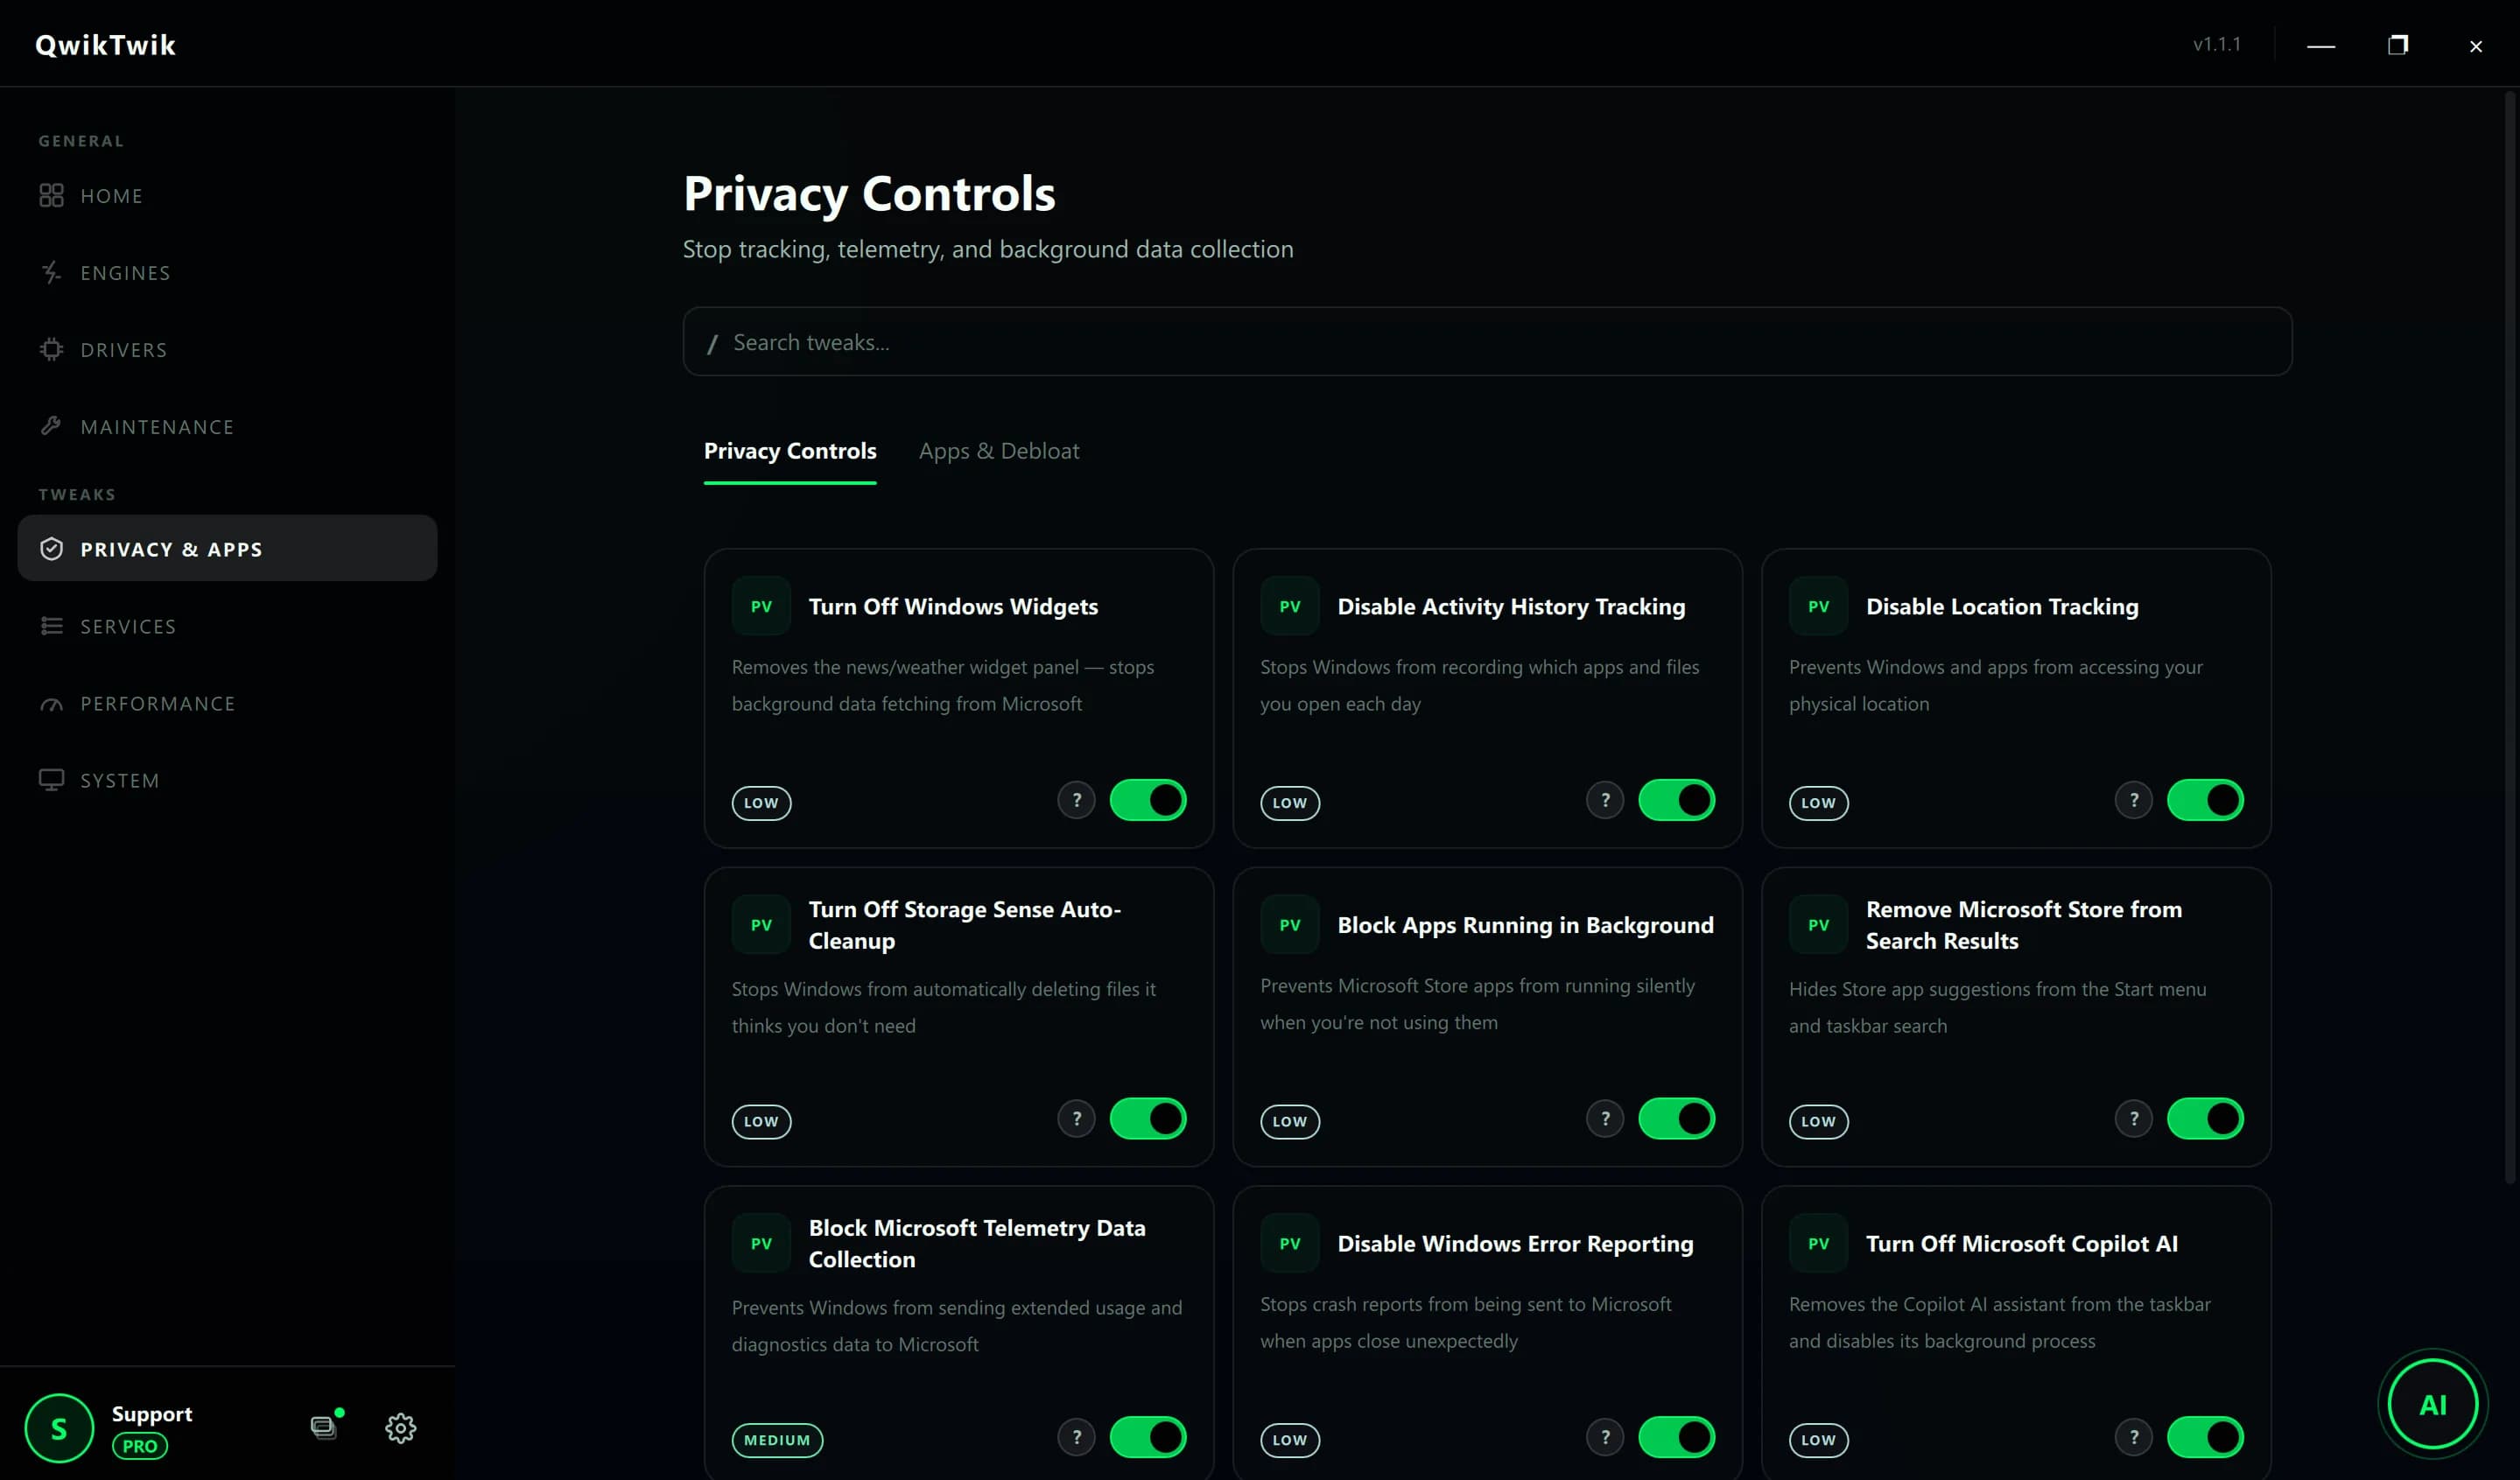The image size is (2520, 1480).
Task: Click the v1.1.1 version label
Action: (x=2216, y=44)
